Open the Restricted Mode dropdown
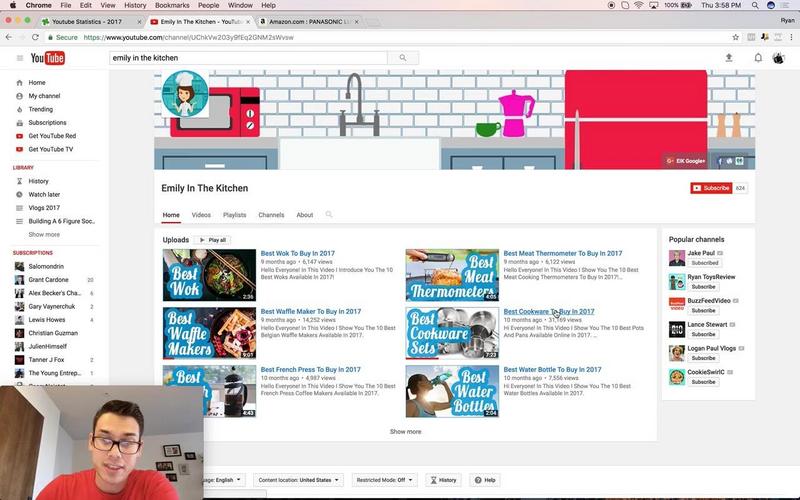This screenshot has height=500, width=800. tap(384, 480)
